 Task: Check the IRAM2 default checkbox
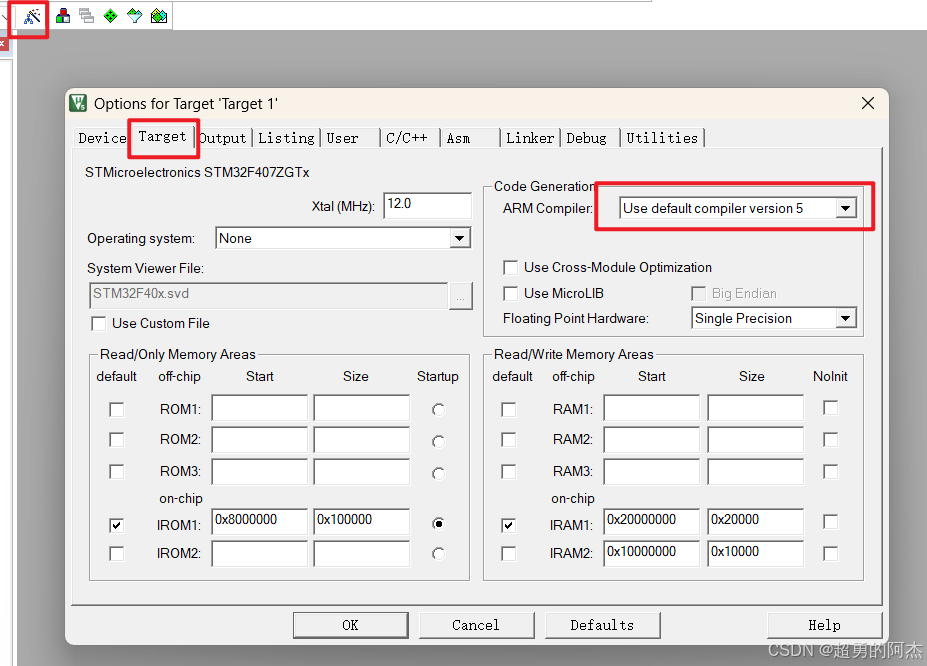(x=508, y=554)
